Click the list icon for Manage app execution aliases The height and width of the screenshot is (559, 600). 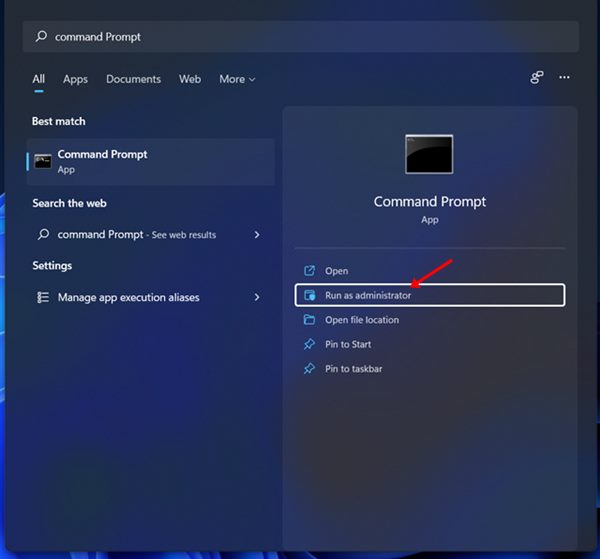coord(43,297)
